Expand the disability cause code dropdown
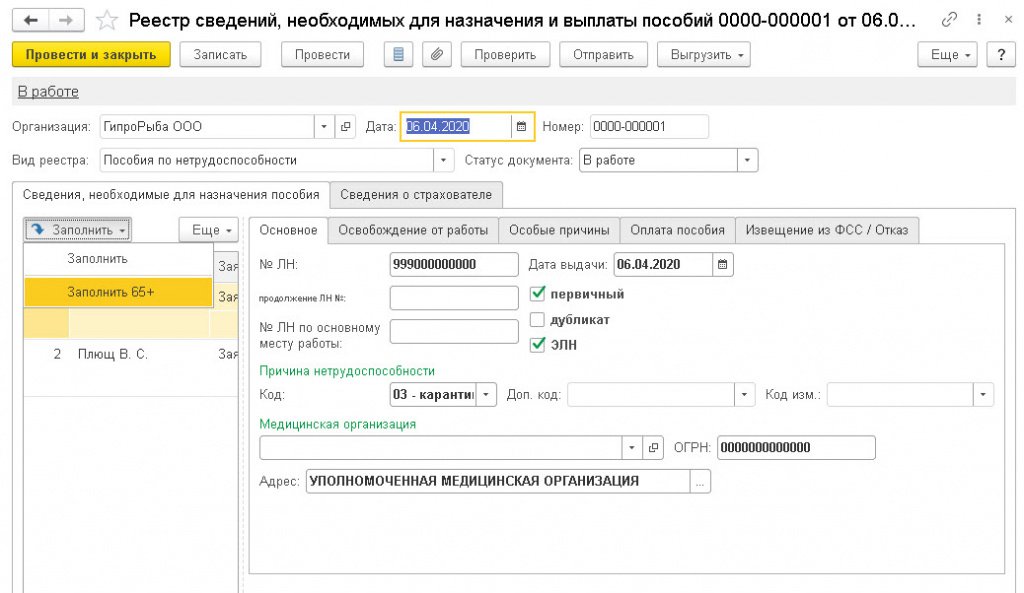Viewport: 1024px width, 593px height. pos(486,395)
